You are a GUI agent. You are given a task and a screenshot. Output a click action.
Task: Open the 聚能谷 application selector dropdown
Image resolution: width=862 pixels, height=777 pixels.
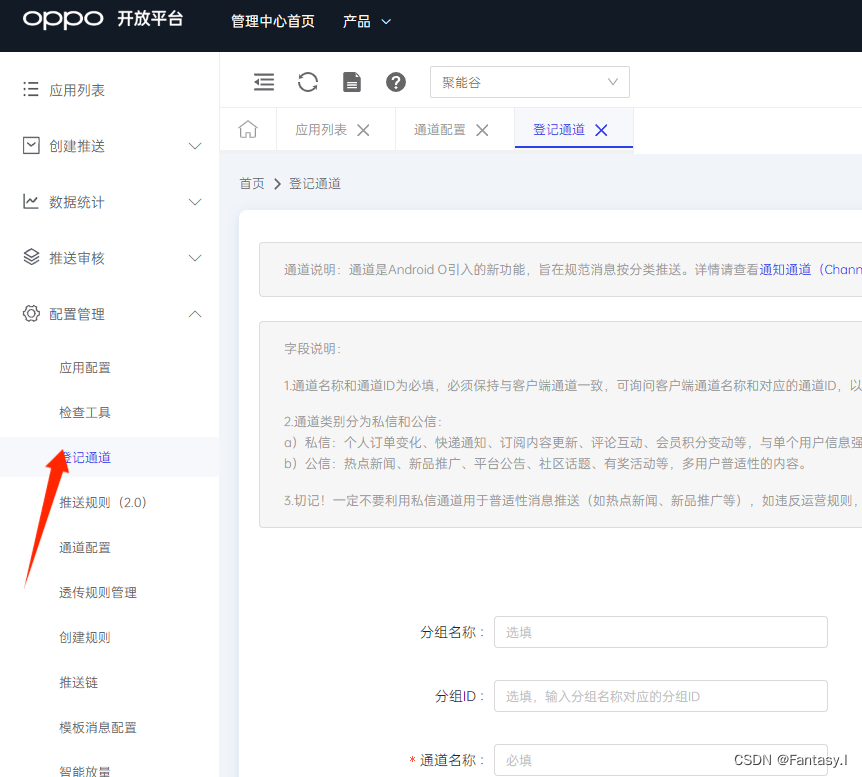[x=529, y=82]
